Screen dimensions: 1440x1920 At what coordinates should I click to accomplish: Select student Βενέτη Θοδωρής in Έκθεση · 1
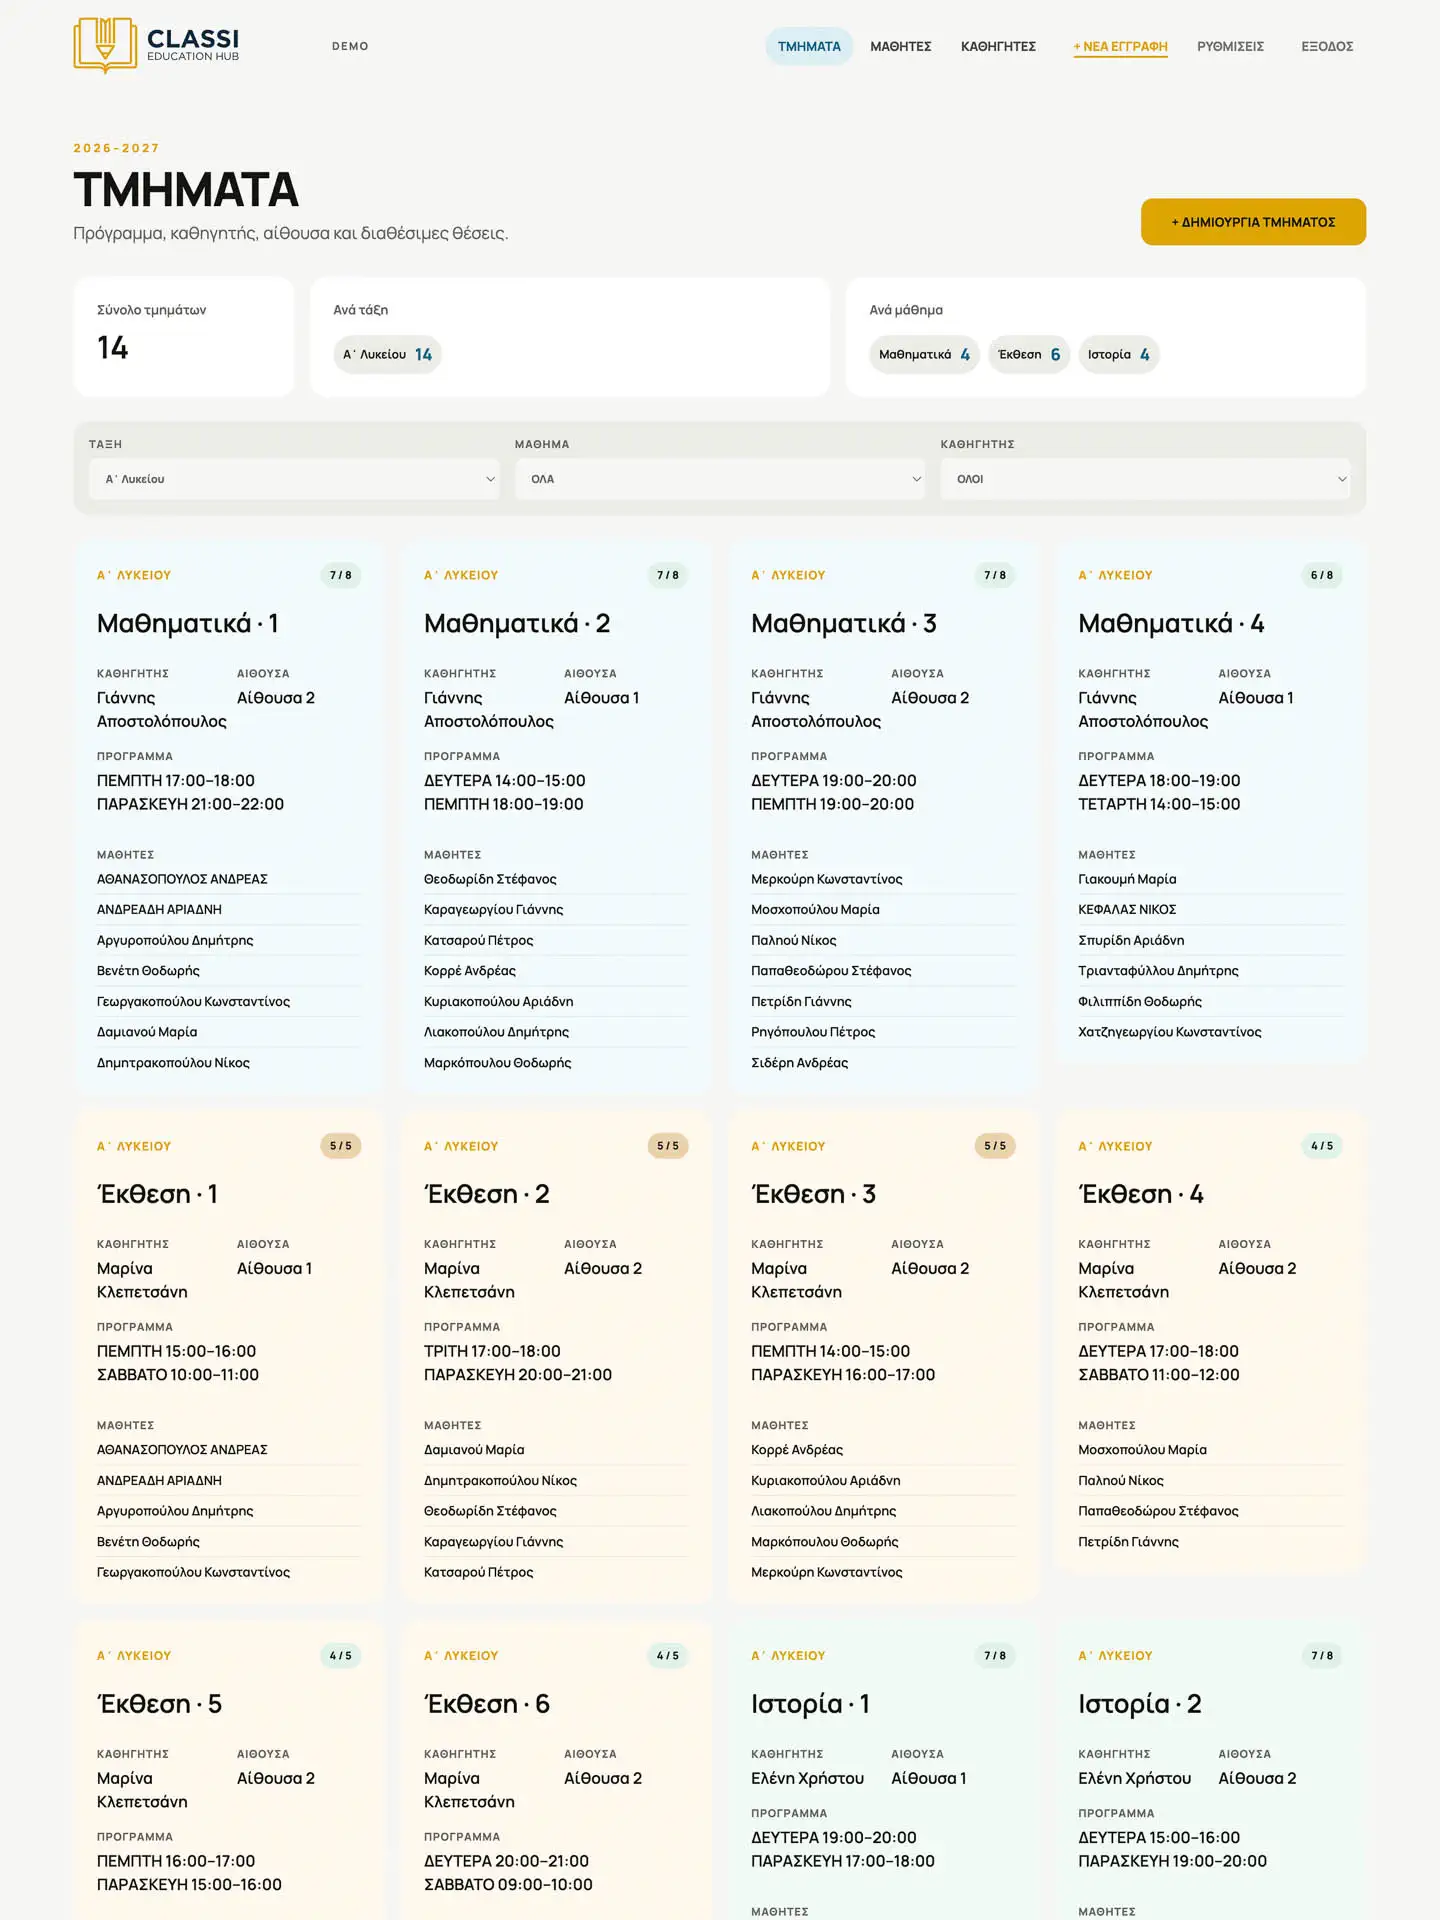click(148, 1542)
